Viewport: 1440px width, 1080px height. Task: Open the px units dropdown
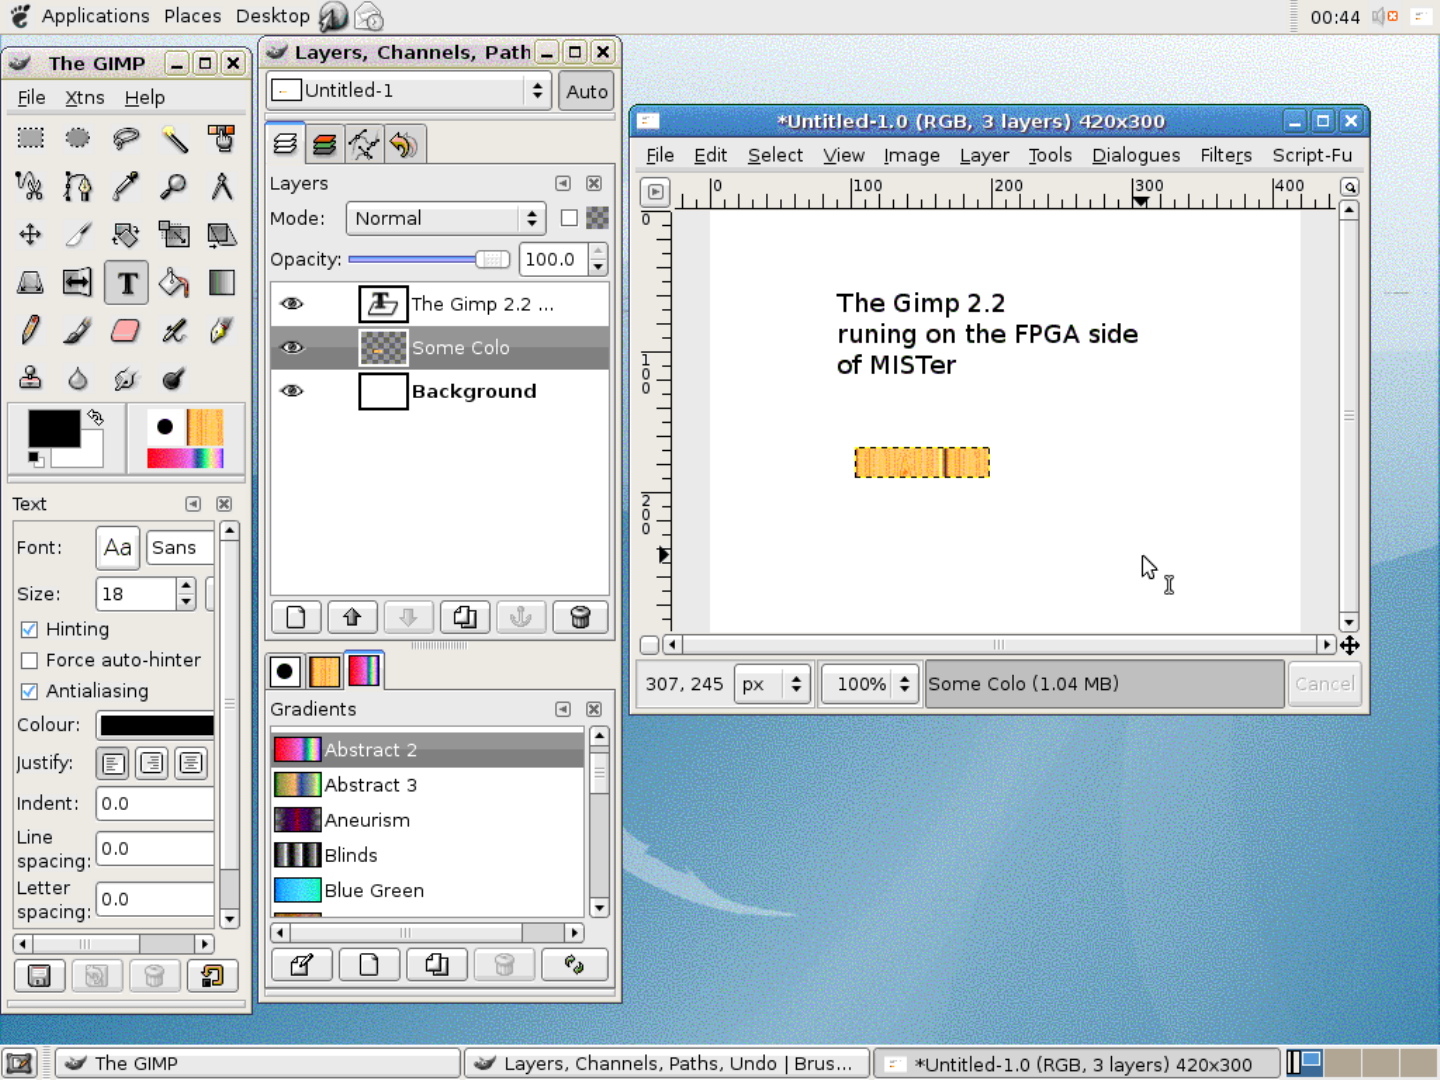[772, 684]
